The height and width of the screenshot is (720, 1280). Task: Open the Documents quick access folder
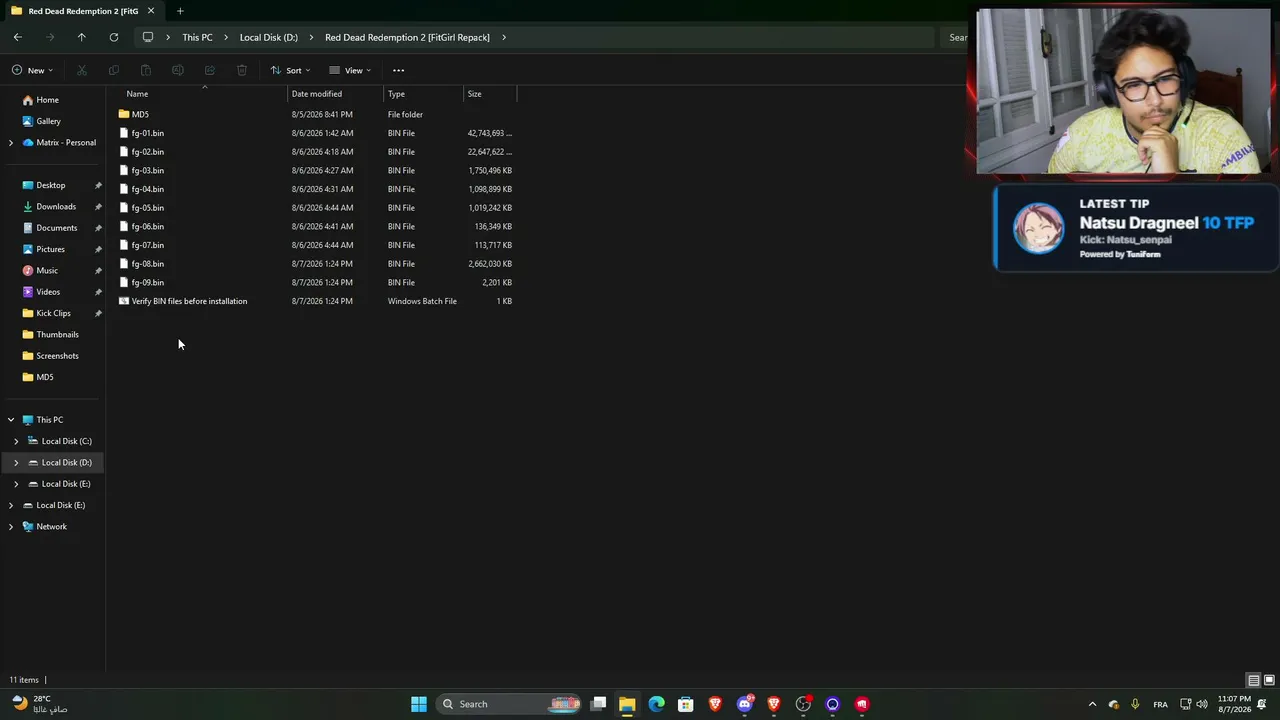(56, 228)
